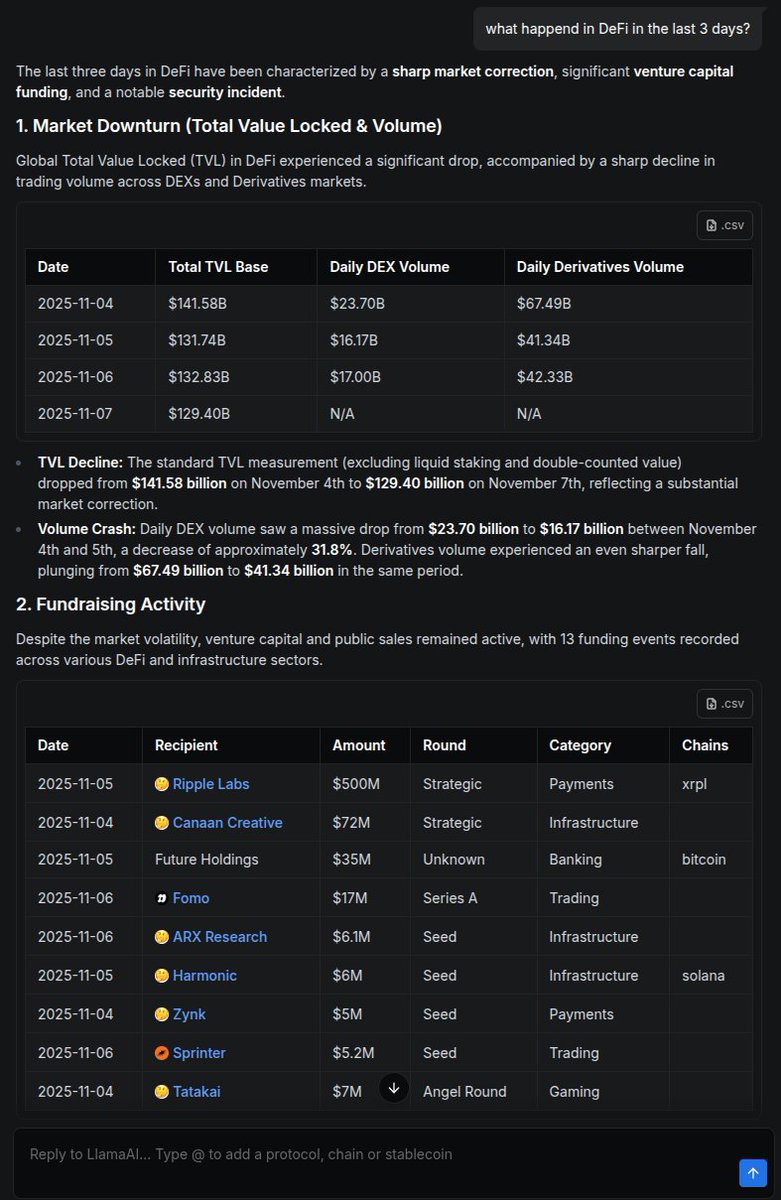Click the Canaan Creative logo icon

click(x=161, y=822)
